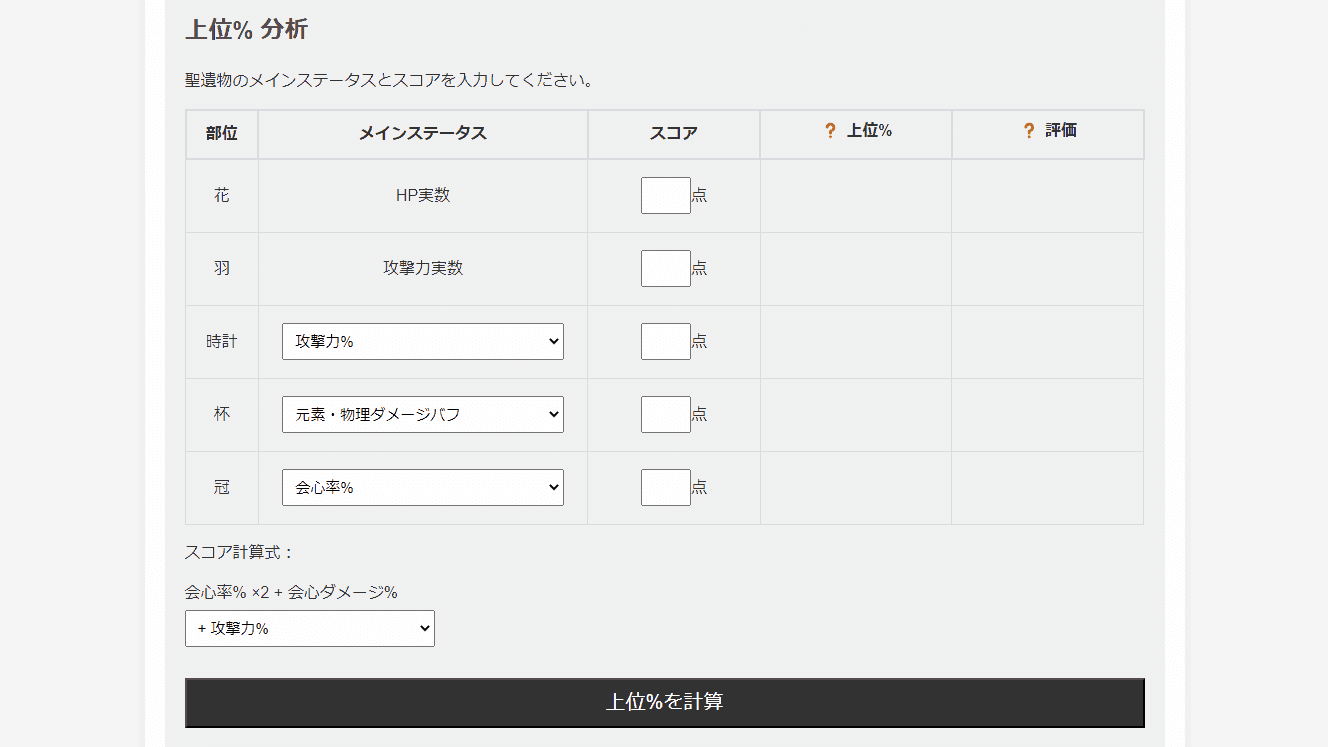The image size is (1328, 747).
Task: Click the HP実数 cell in 花 row
Action: click(x=422, y=195)
